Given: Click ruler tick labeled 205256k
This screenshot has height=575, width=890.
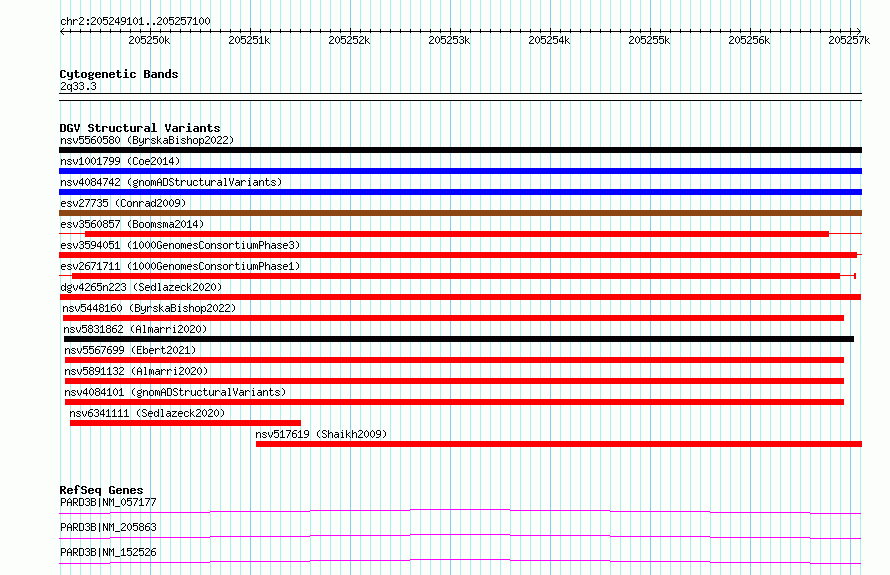Looking at the screenshot, I should pyautogui.click(x=749, y=40).
